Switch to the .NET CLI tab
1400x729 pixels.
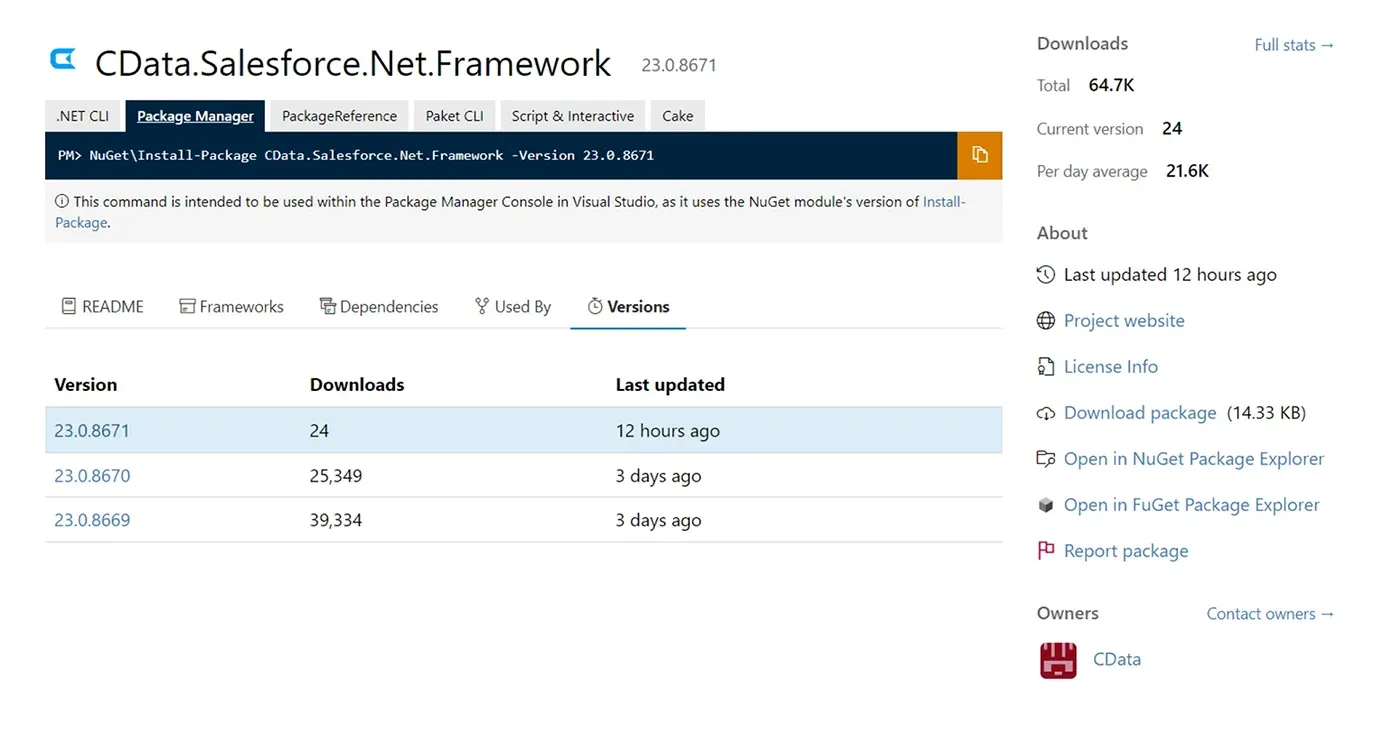(83, 115)
